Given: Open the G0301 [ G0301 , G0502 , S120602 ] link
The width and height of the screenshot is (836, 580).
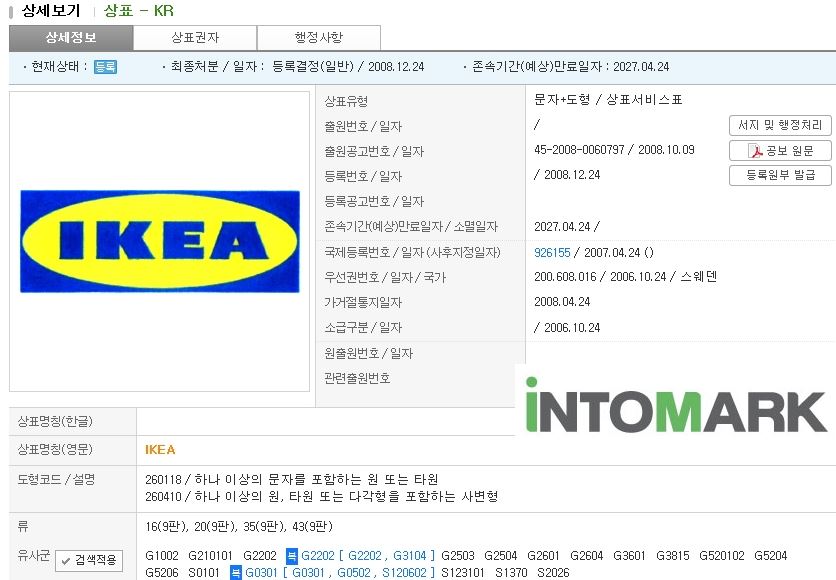Looking at the screenshot, I should click(x=340, y=573).
